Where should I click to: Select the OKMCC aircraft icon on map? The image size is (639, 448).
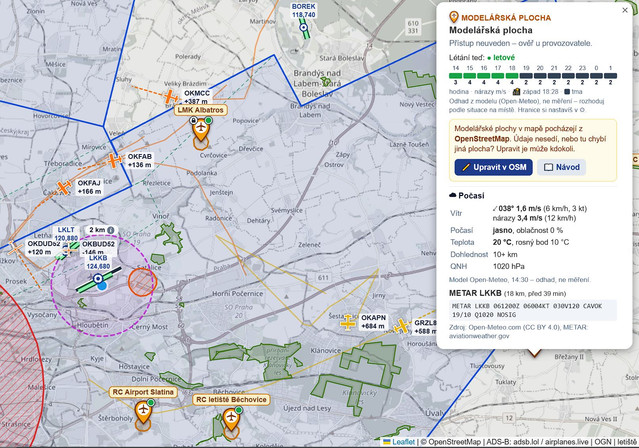[170, 97]
